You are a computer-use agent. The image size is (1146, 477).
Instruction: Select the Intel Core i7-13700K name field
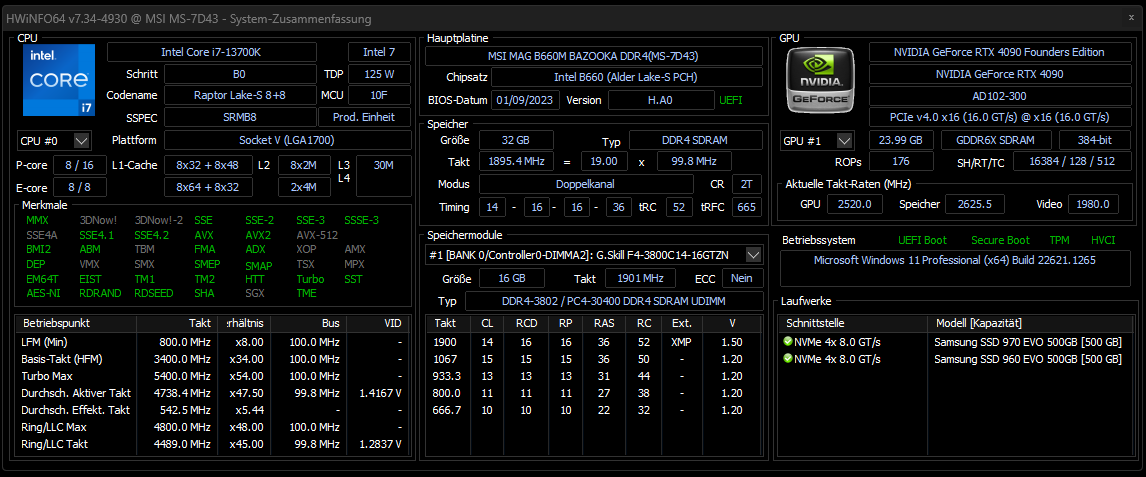(x=212, y=52)
